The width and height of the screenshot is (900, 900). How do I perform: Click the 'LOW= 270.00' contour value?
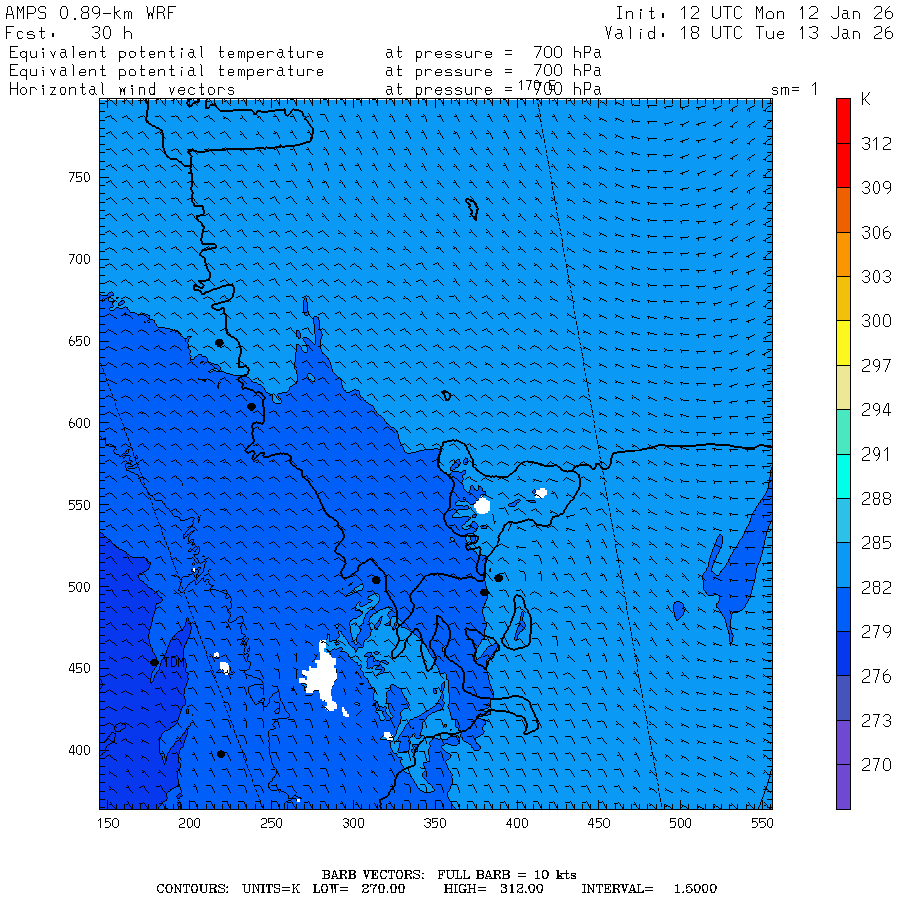coord(359,889)
